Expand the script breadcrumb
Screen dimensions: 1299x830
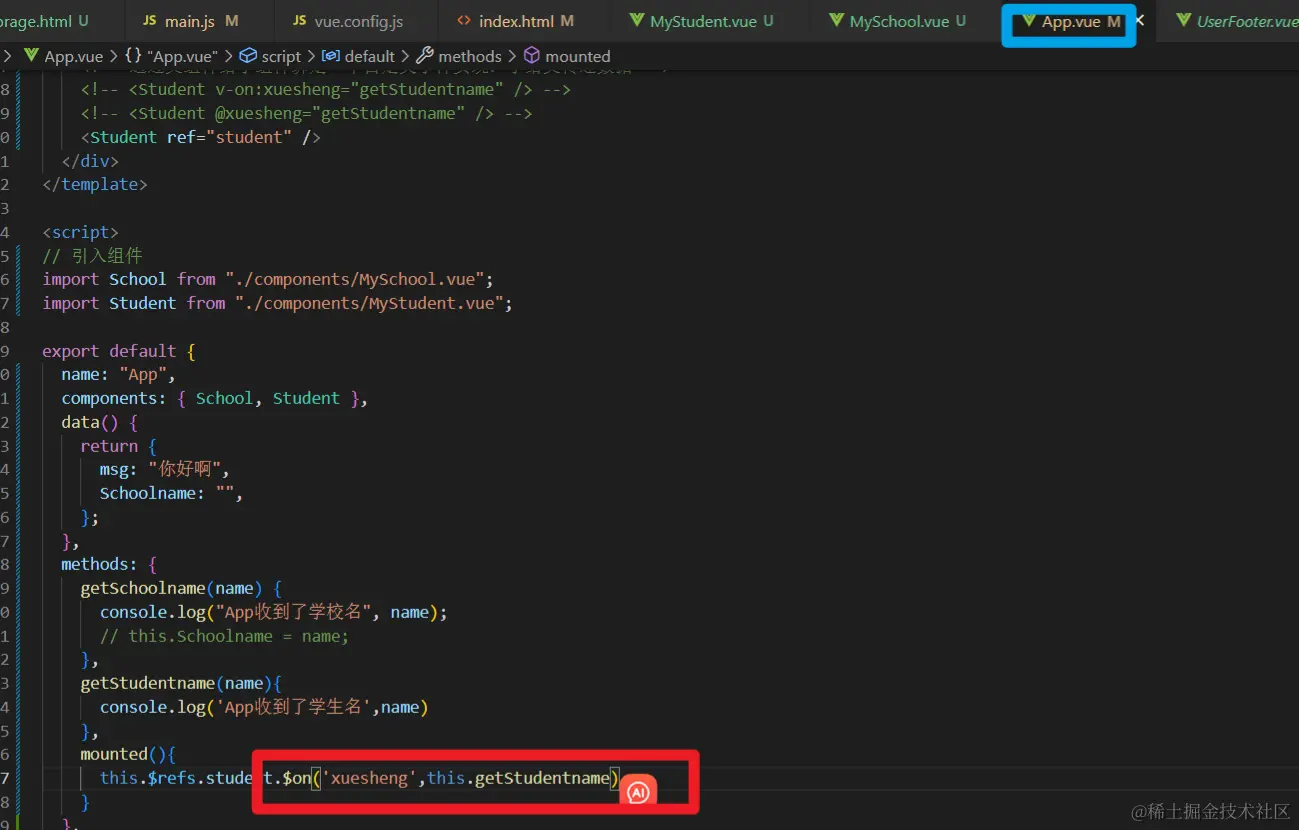tap(270, 56)
